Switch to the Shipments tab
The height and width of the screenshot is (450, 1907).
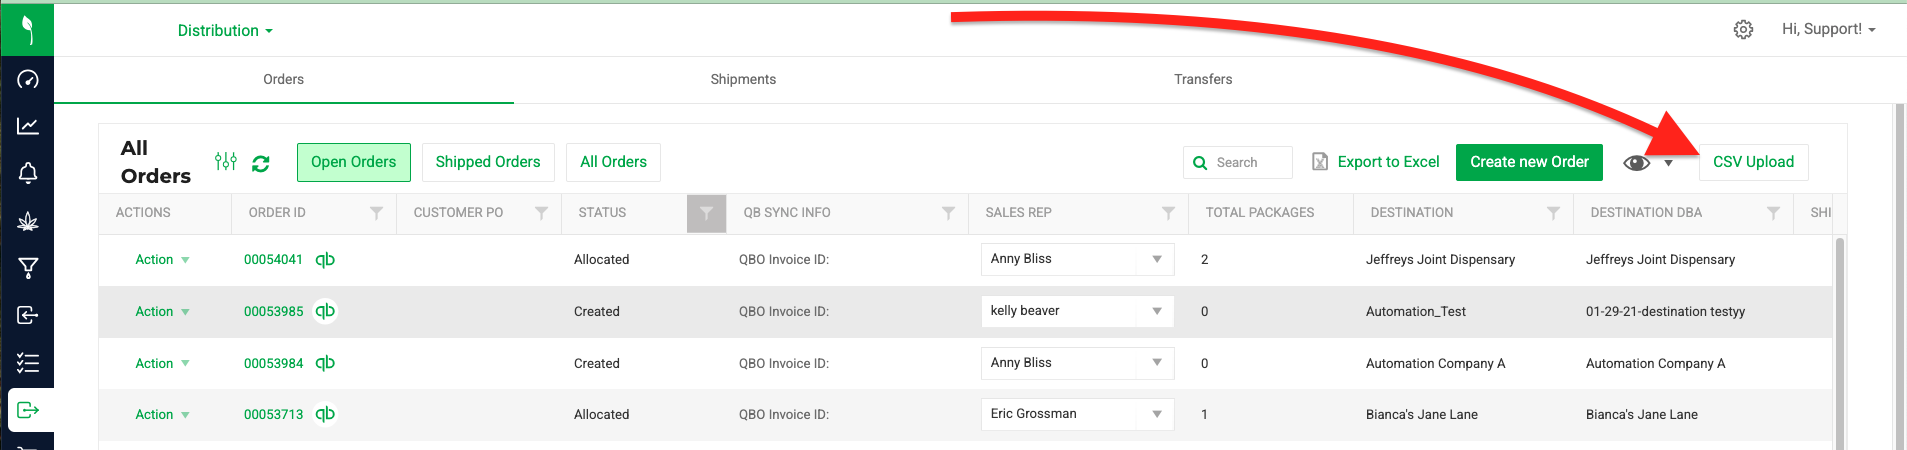pos(743,79)
